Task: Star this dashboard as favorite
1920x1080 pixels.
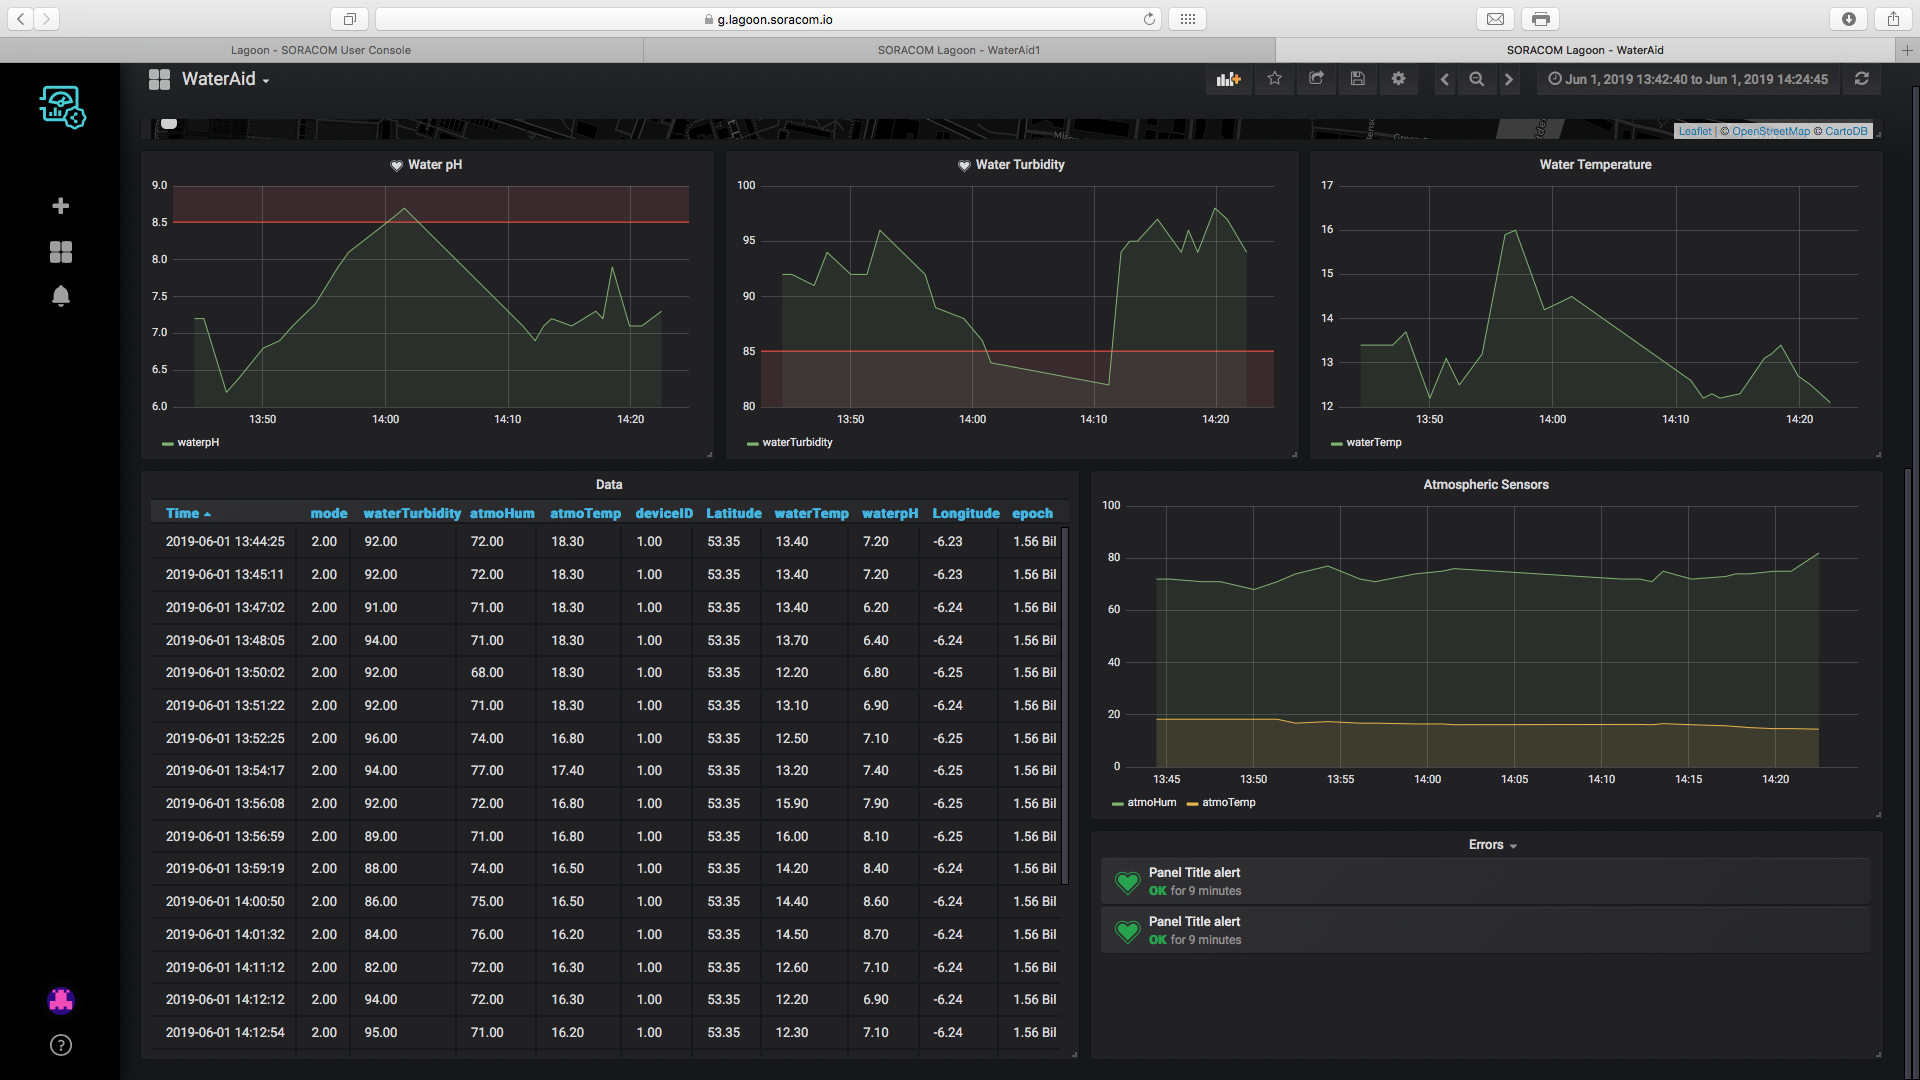Action: [1274, 79]
